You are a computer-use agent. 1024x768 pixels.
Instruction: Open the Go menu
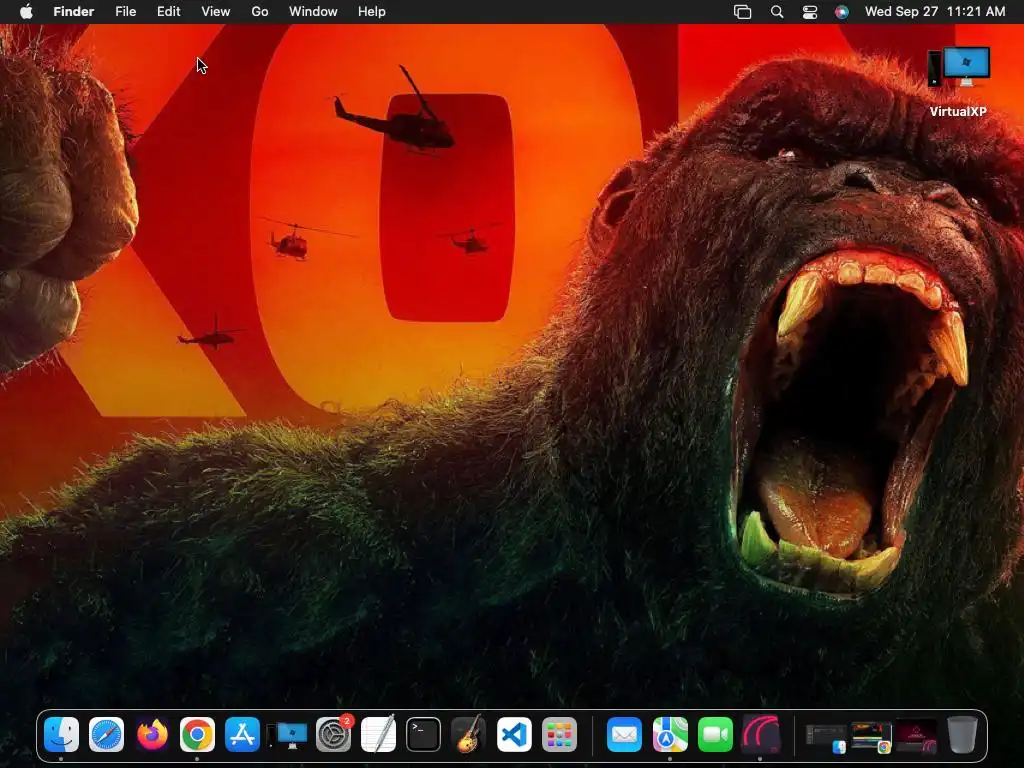click(260, 12)
